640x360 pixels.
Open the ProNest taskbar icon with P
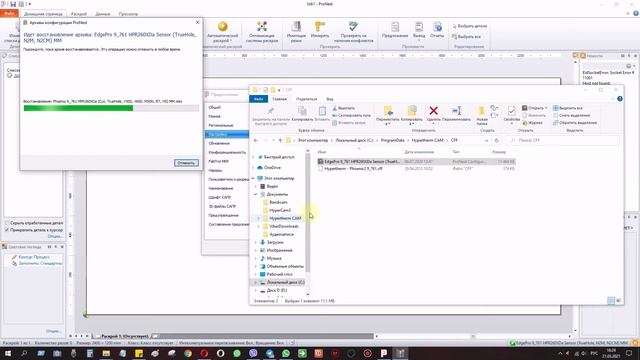coord(384,353)
